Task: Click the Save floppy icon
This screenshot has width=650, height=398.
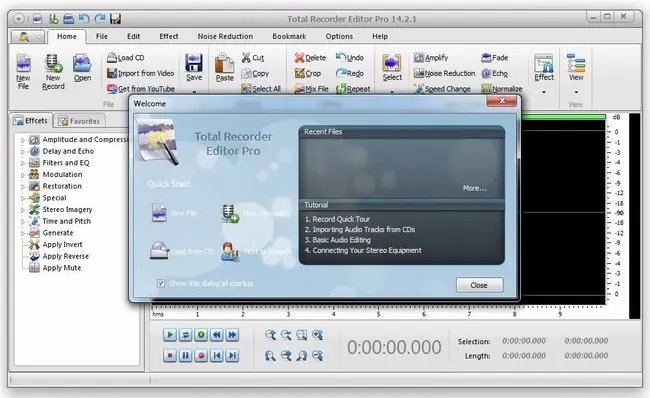Action: pyautogui.click(x=194, y=67)
